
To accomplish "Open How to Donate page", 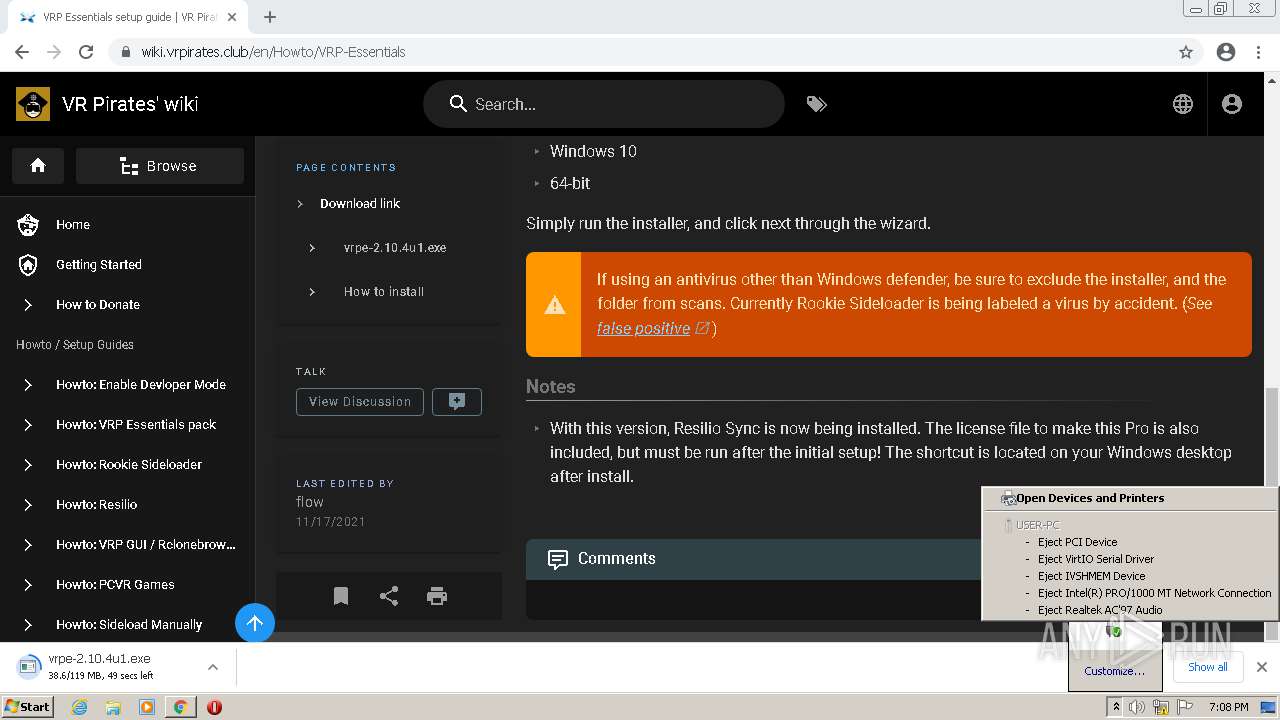I will (x=98, y=305).
